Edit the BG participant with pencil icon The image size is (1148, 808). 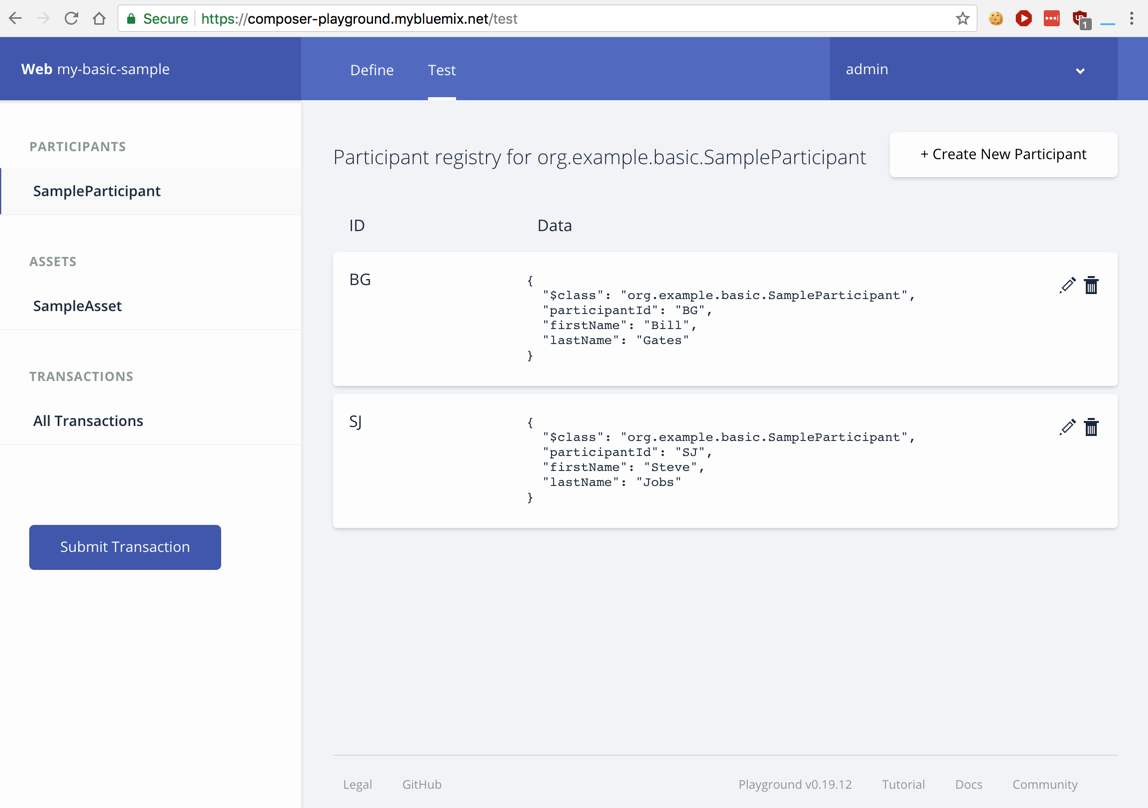pyautogui.click(x=1067, y=285)
